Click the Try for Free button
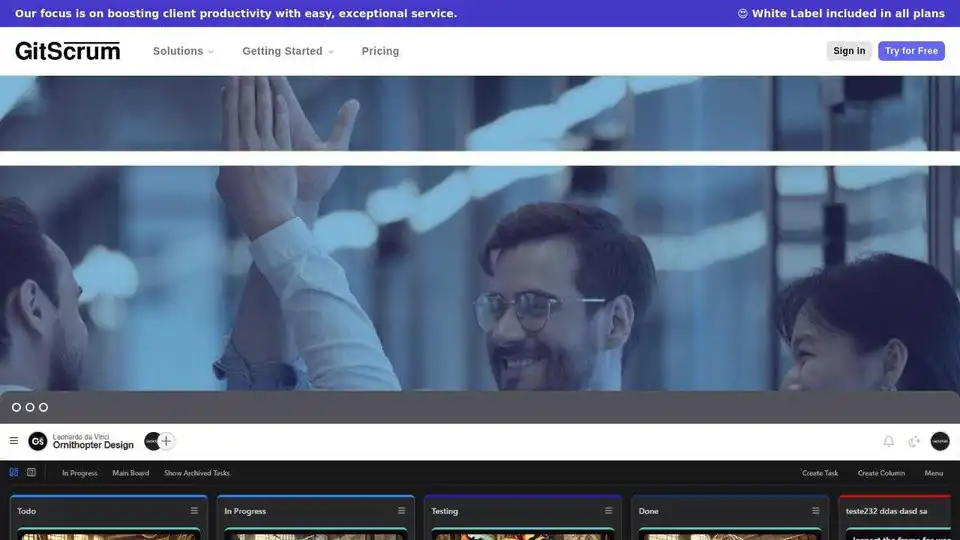 pyautogui.click(x=911, y=51)
